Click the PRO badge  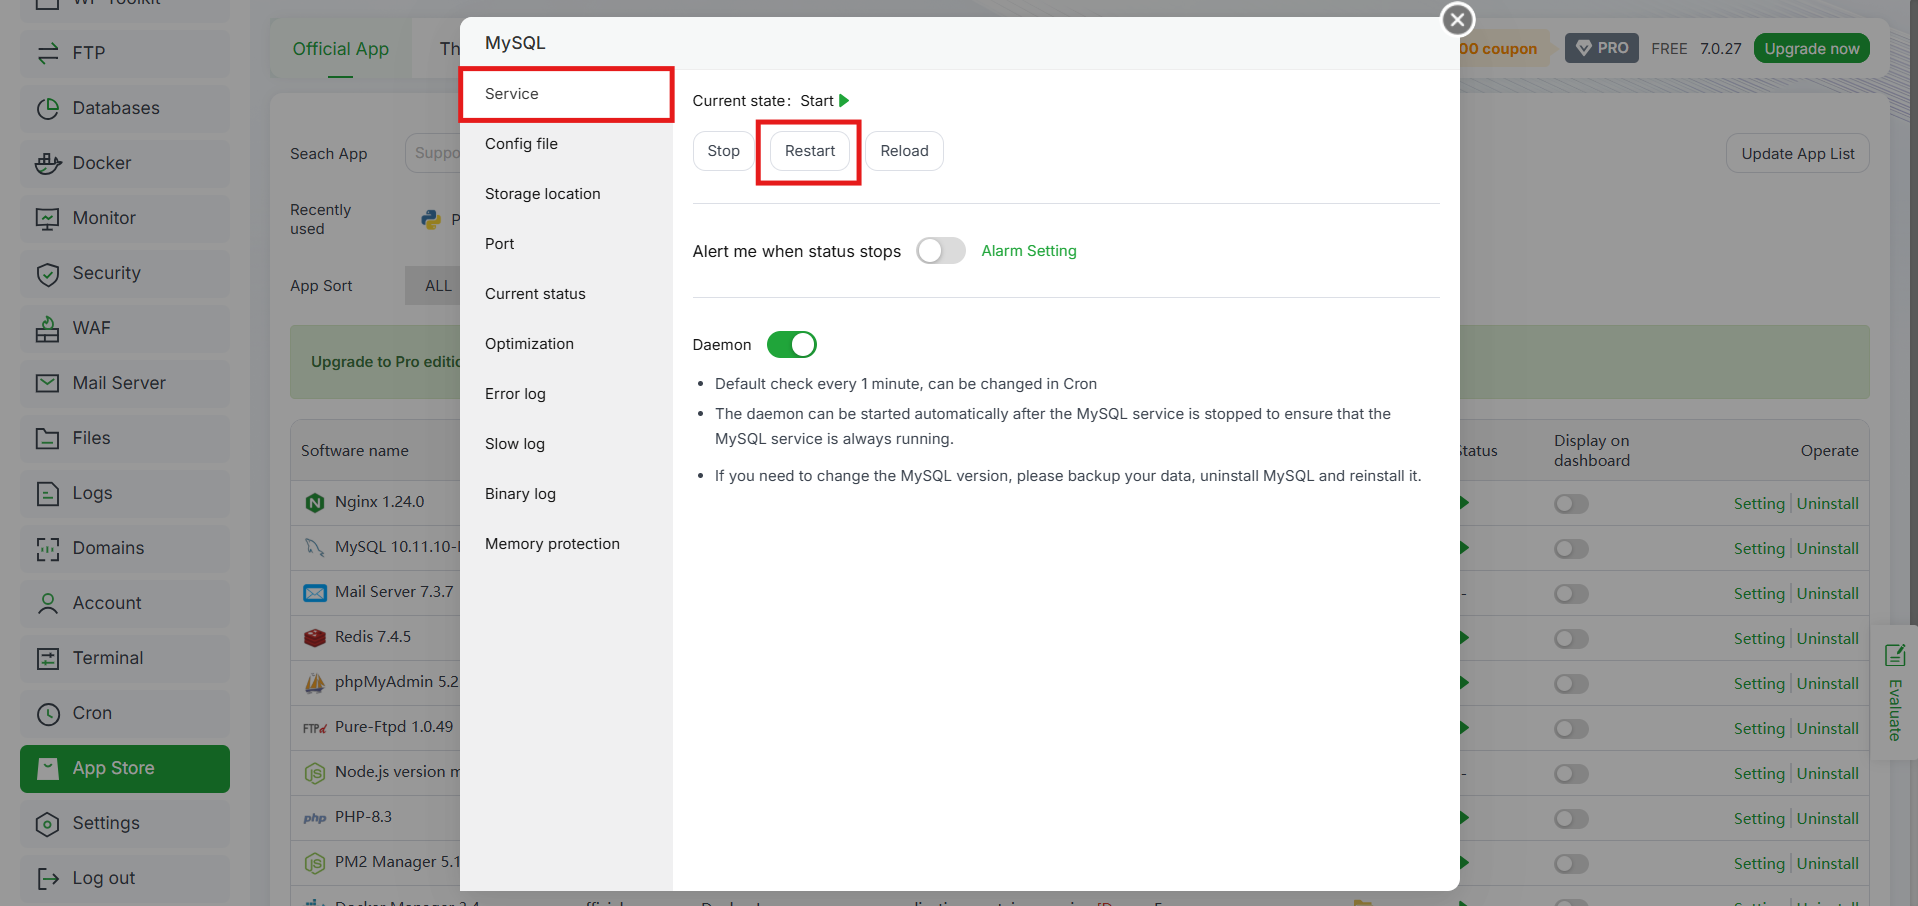point(1601,48)
